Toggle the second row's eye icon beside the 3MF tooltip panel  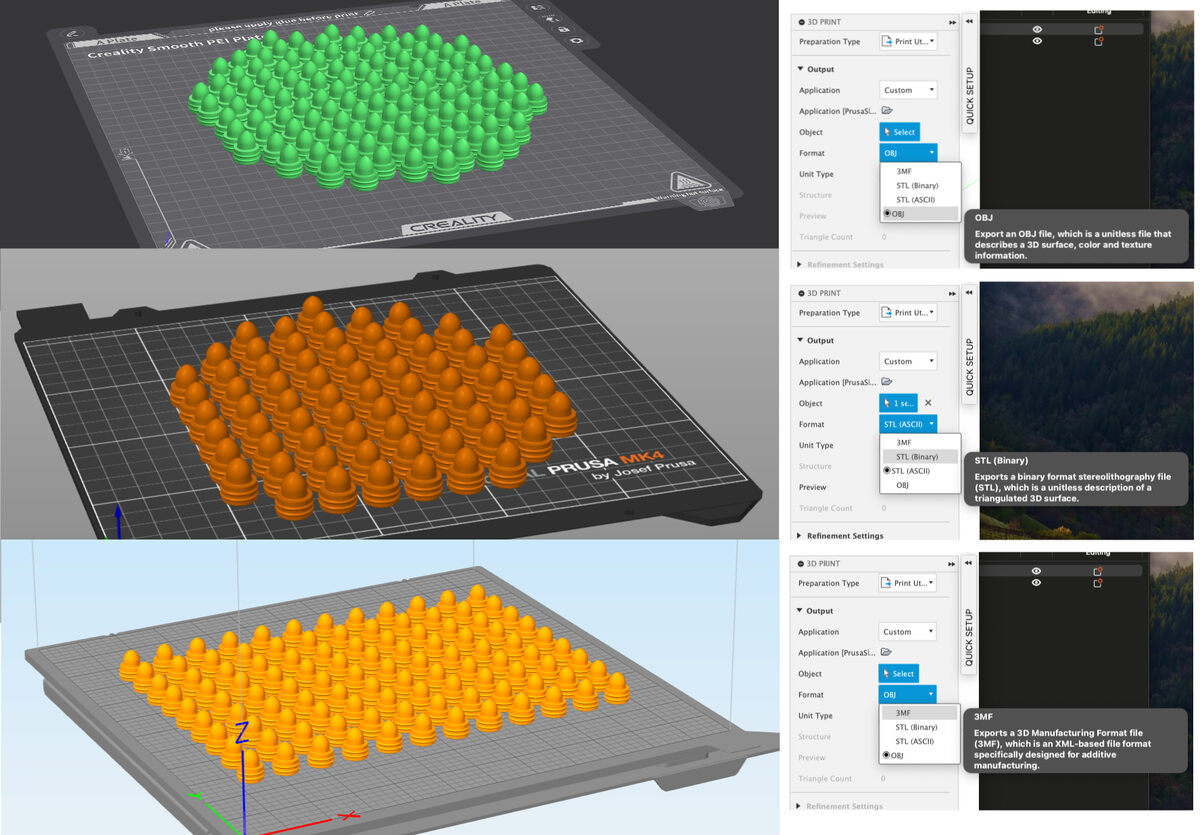tap(1037, 582)
